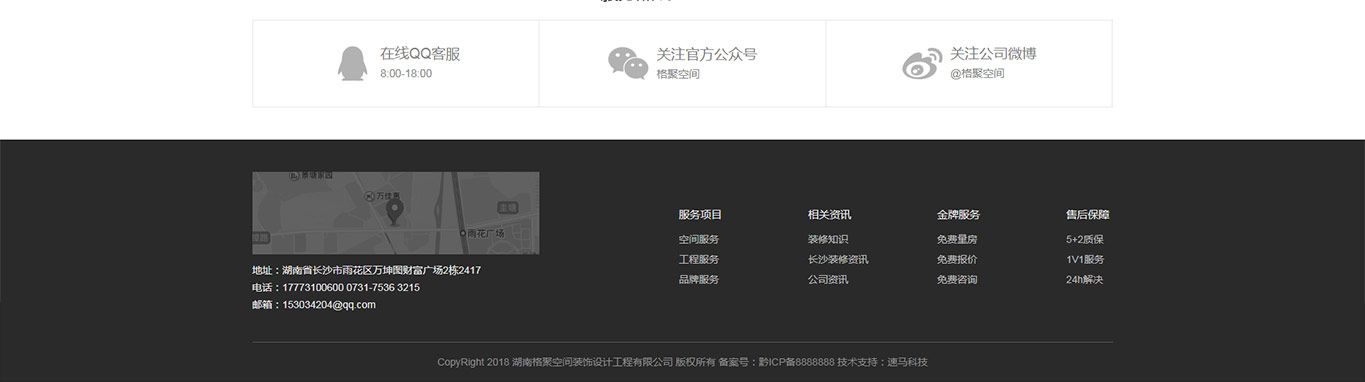Open 关注官方公众号 card
1365x382 pixels.
tap(682, 63)
